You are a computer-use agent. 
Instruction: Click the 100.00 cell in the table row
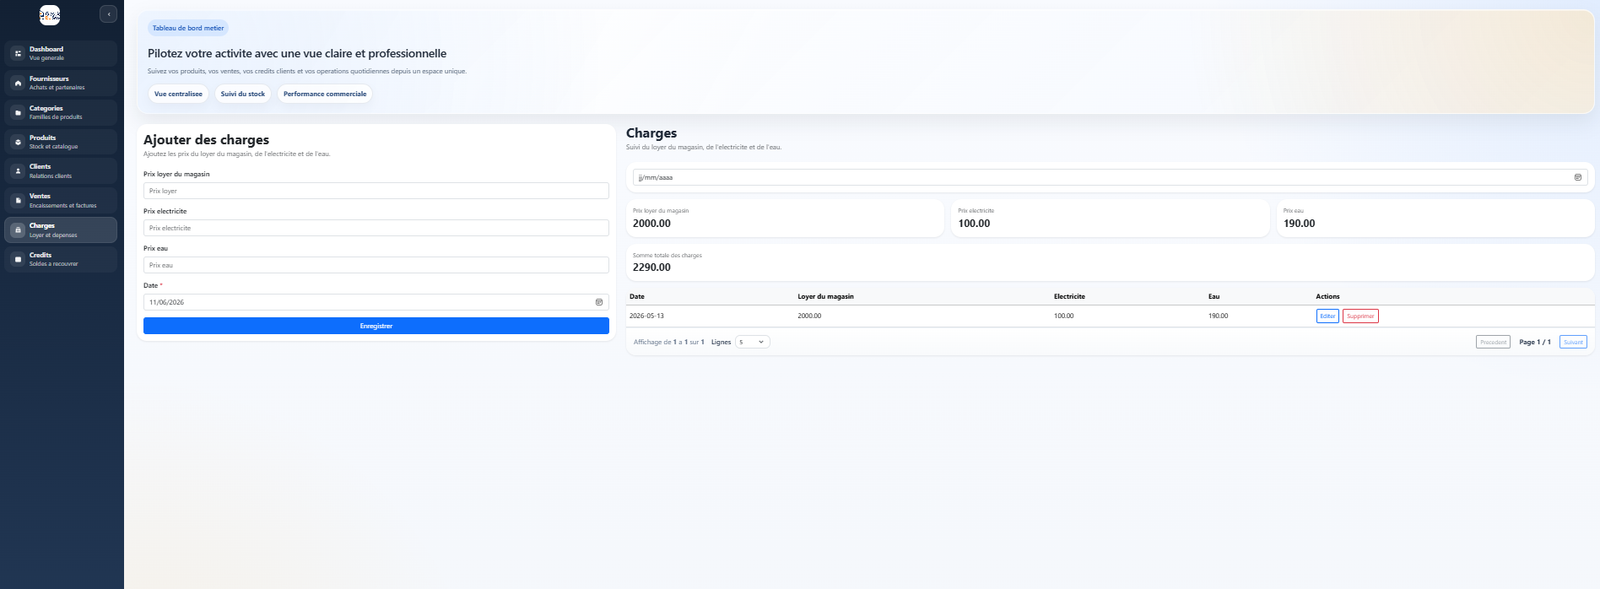tap(1064, 316)
